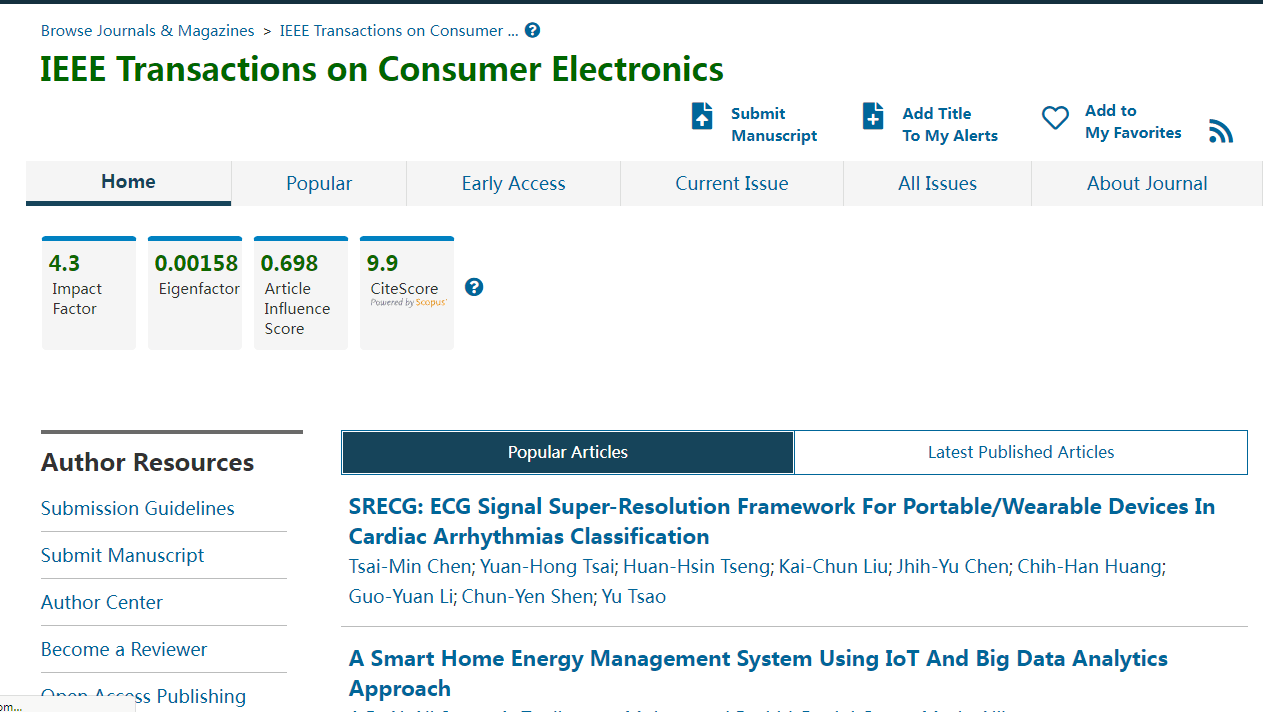This screenshot has height=712, width=1263.
Task: Select the About Journal tab
Action: point(1147,183)
